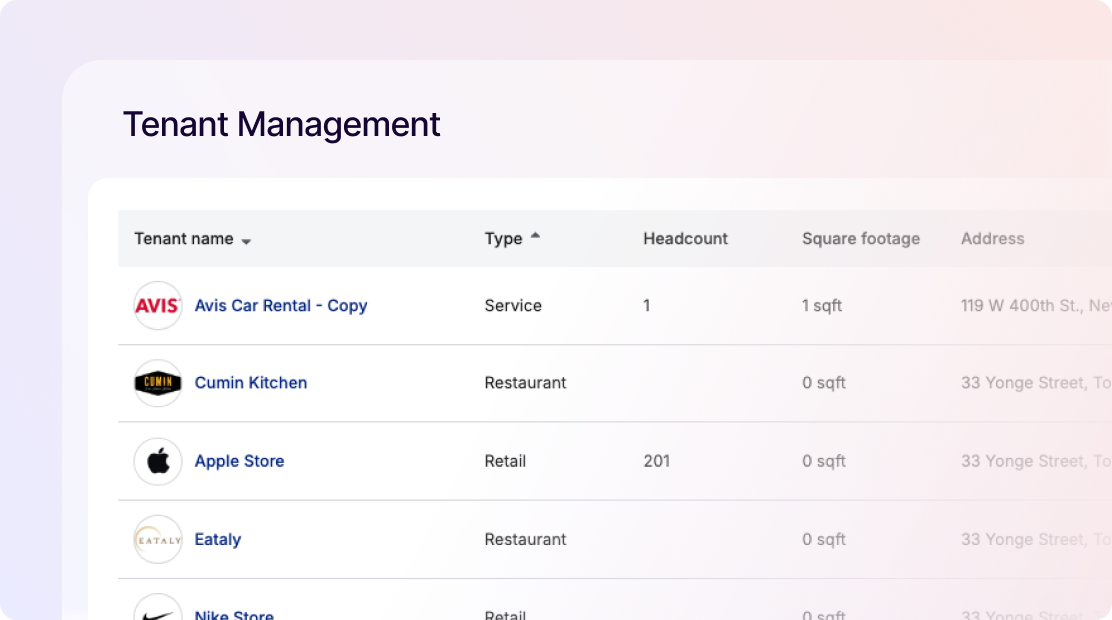Image resolution: width=1112 pixels, height=620 pixels.
Task: Click the Square footage column header
Action: coord(860,239)
